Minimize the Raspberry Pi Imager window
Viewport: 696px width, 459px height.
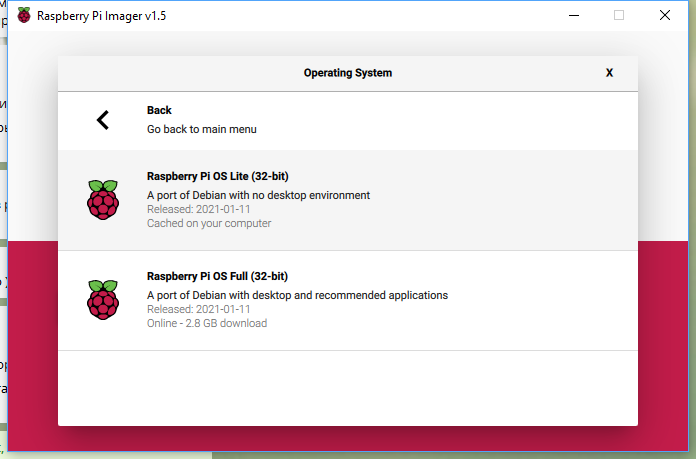pyautogui.click(x=574, y=16)
